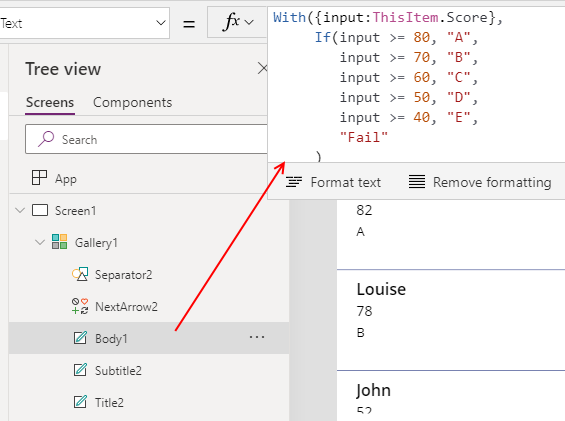Viewport: 565px width, 421px height.
Task: Click the Subtitle2 label icon
Action: 80,370
